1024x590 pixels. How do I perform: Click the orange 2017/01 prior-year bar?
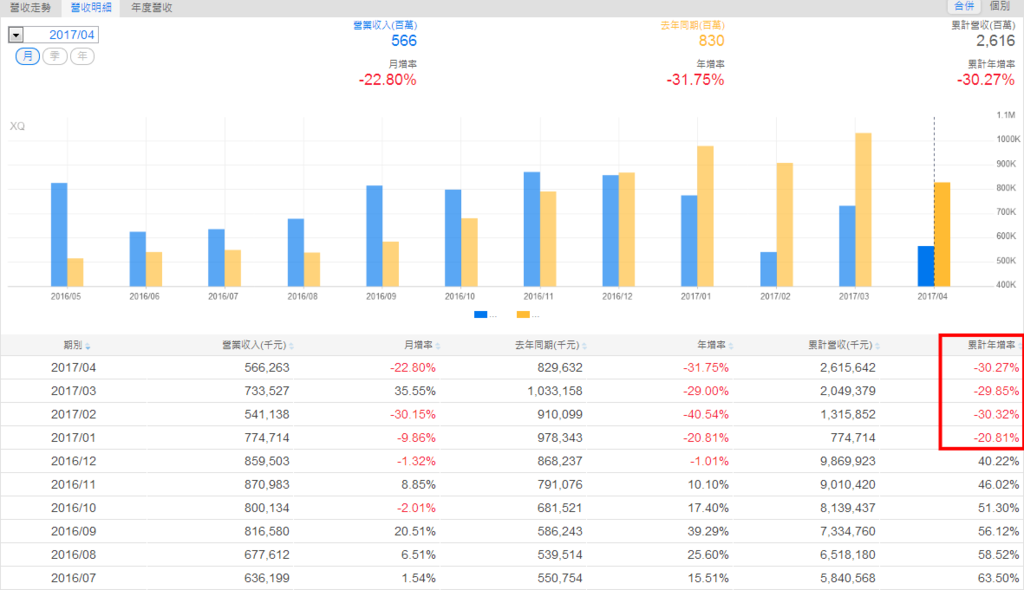tap(705, 216)
